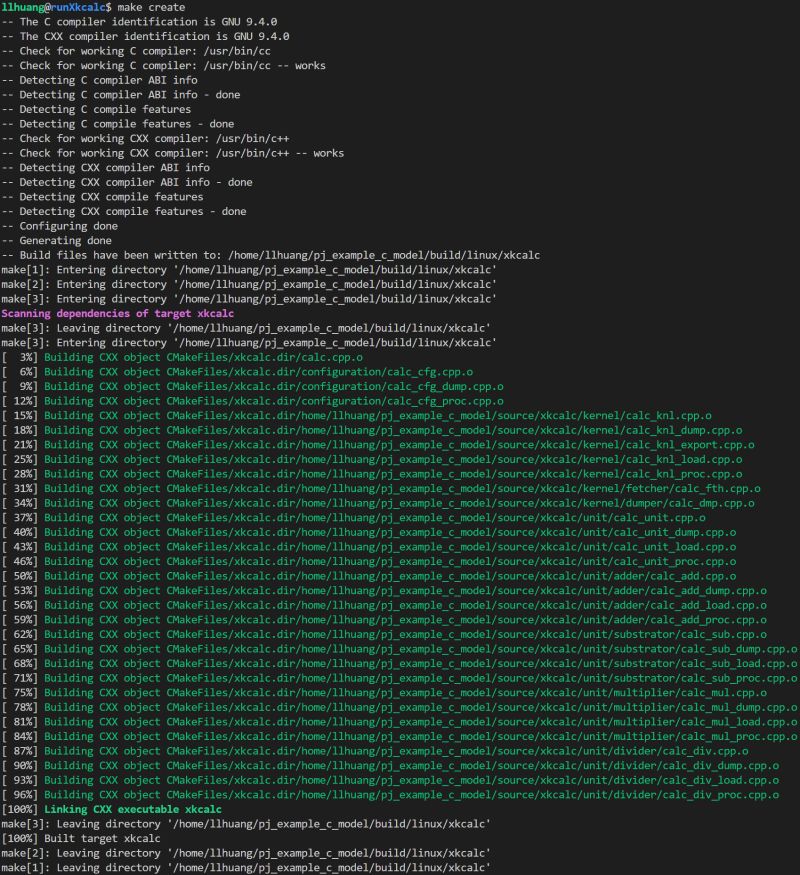The image size is (800, 875).
Task: Click 'Detecting C compile features - done' line
Action: coord(118,124)
